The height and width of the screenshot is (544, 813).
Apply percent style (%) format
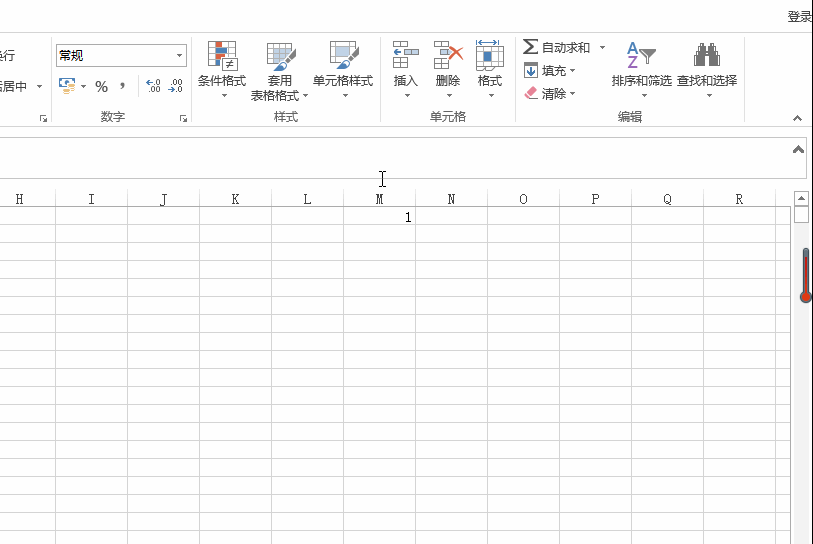(x=102, y=87)
